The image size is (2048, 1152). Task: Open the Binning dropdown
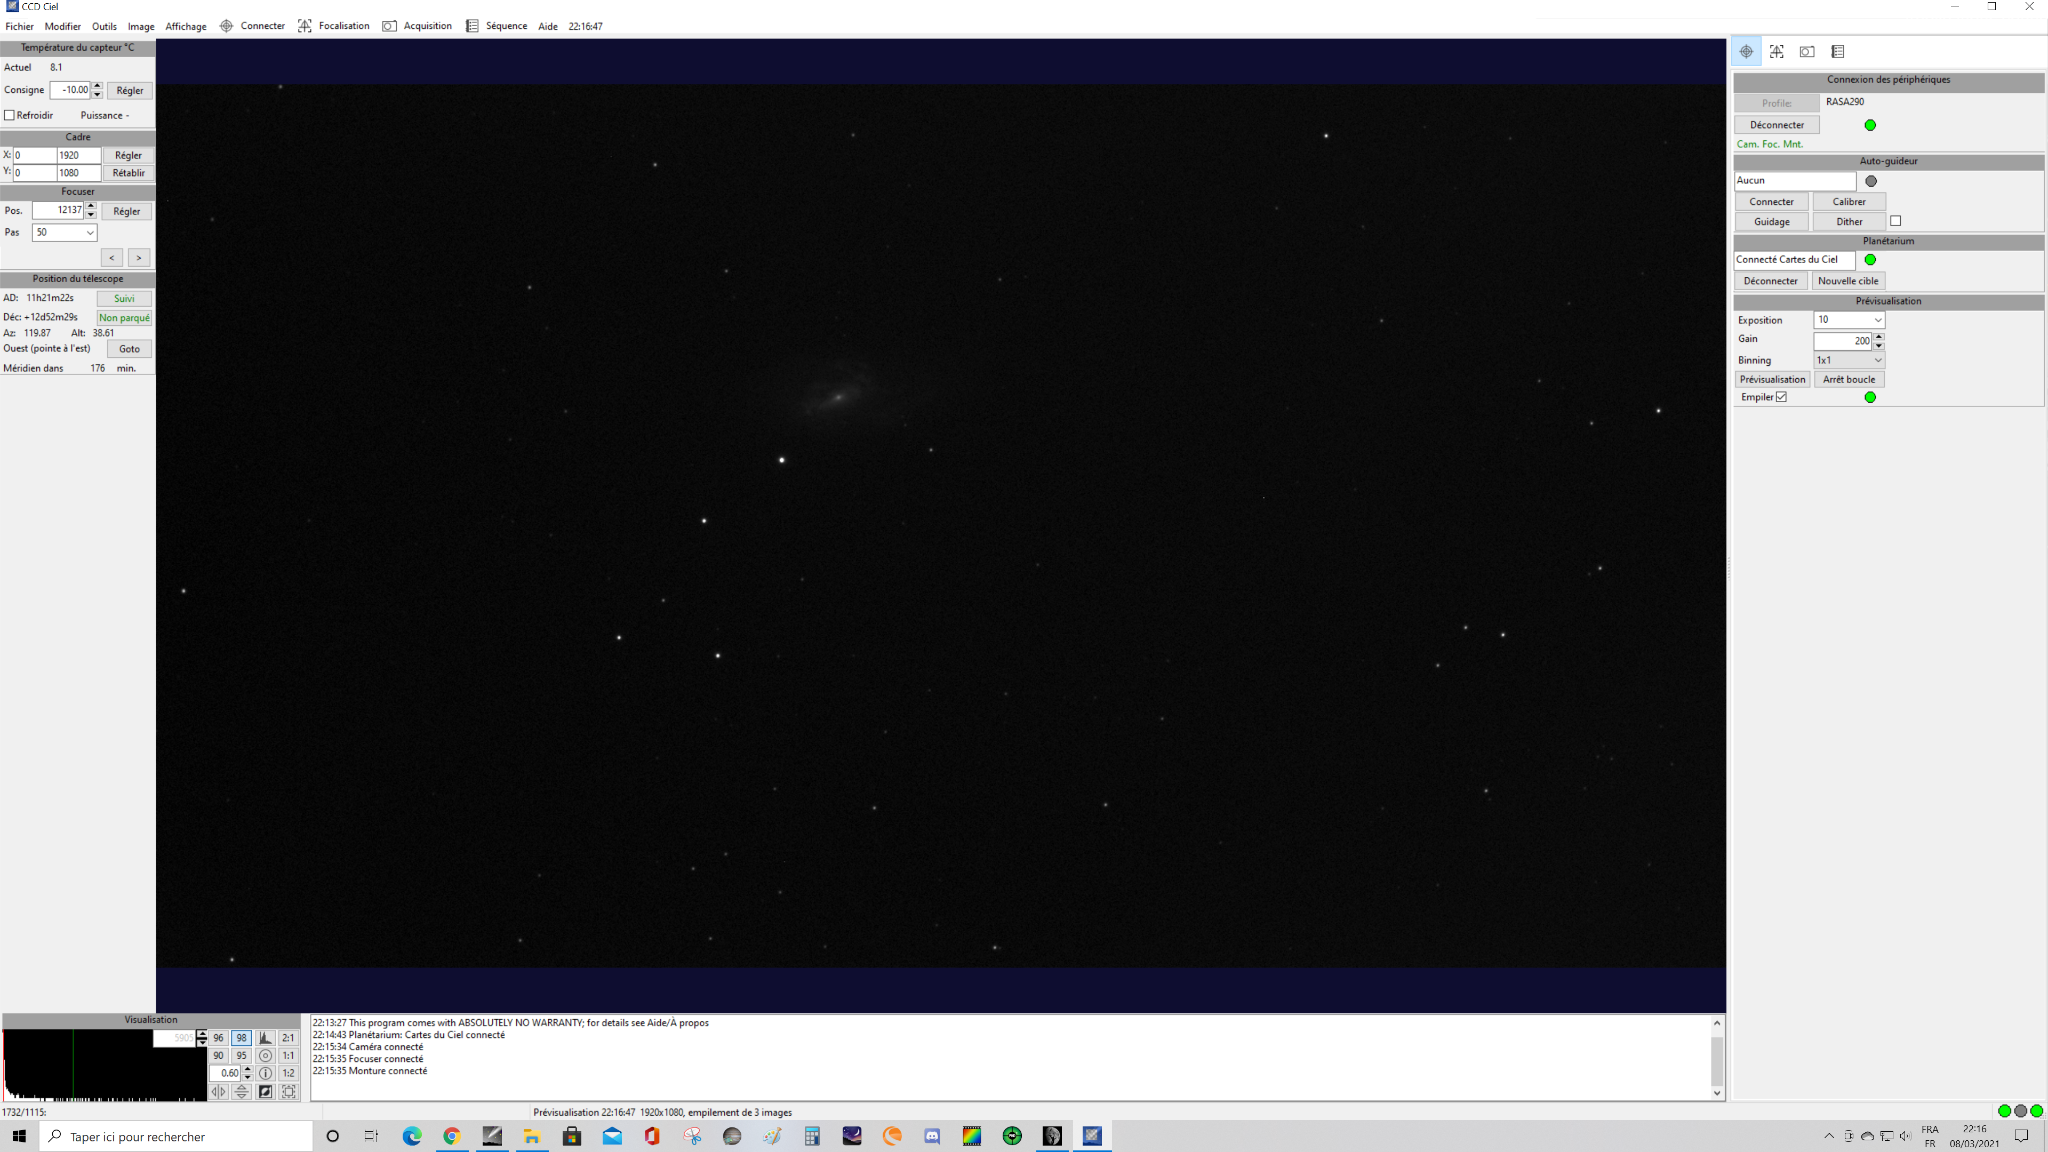[1878, 360]
